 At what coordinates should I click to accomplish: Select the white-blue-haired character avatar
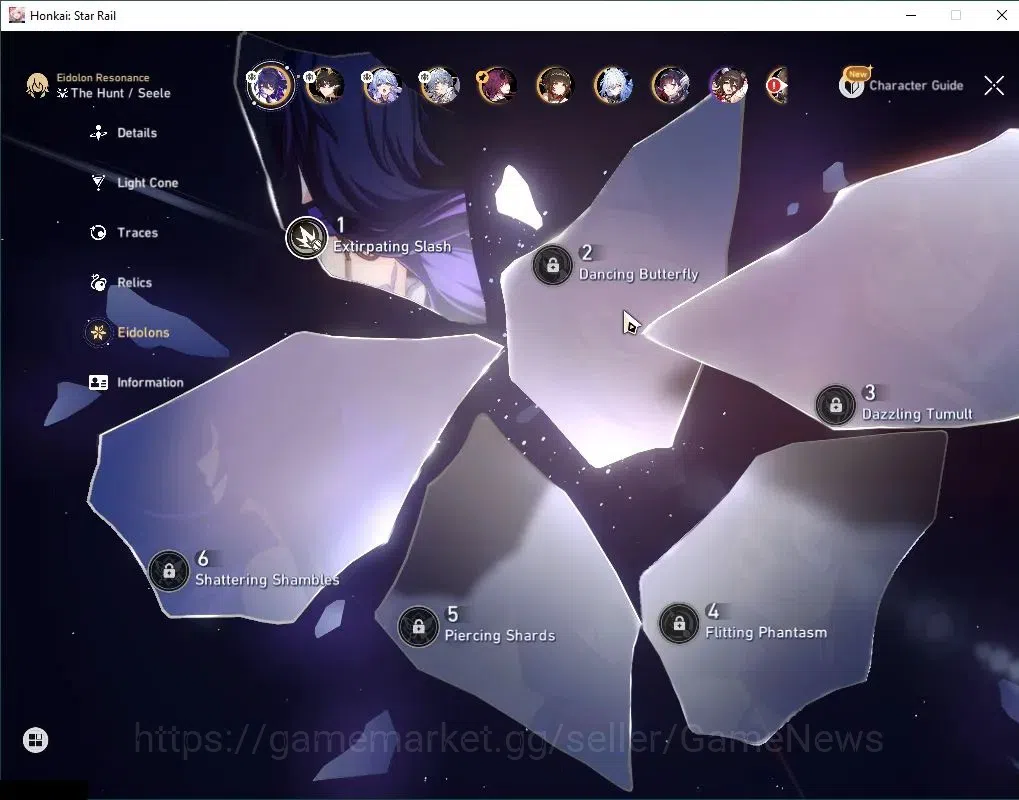coord(613,85)
